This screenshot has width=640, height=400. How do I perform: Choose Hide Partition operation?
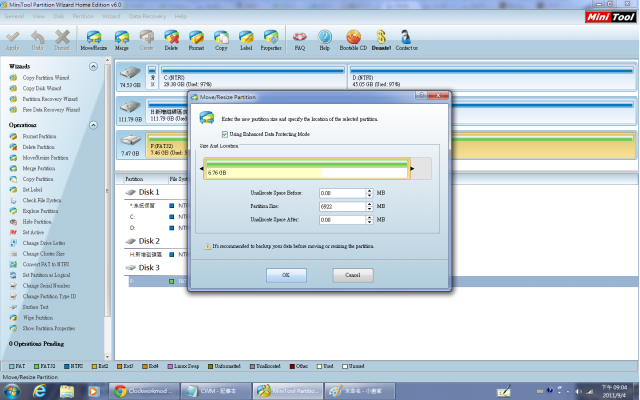point(37,222)
